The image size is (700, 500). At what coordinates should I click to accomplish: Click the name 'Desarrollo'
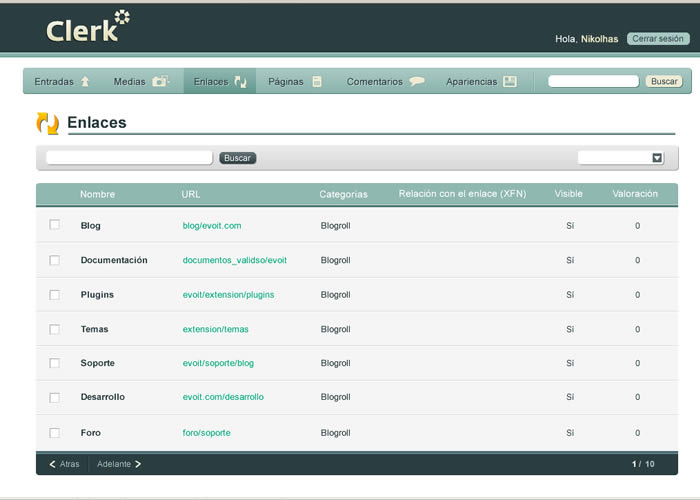pyautogui.click(x=103, y=397)
